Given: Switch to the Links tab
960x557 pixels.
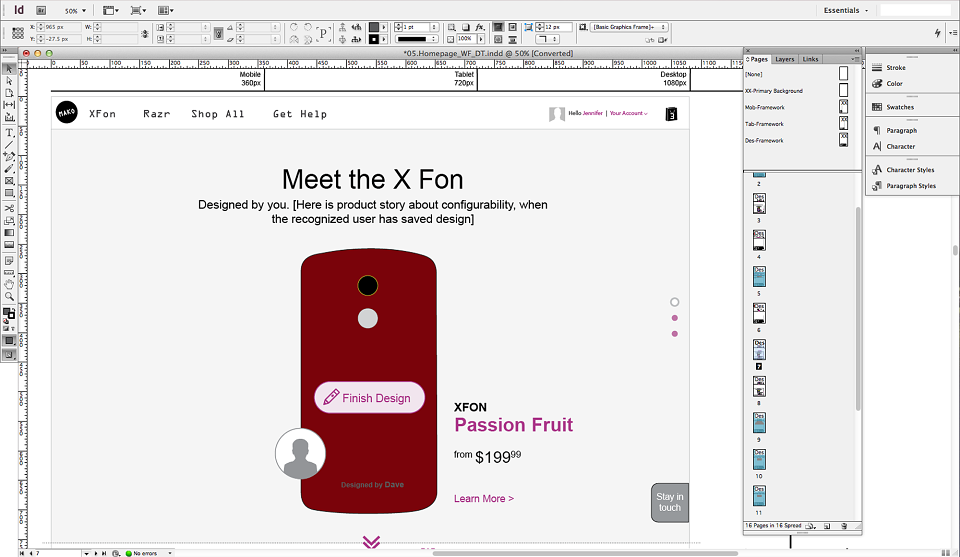Looking at the screenshot, I should tap(811, 59).
